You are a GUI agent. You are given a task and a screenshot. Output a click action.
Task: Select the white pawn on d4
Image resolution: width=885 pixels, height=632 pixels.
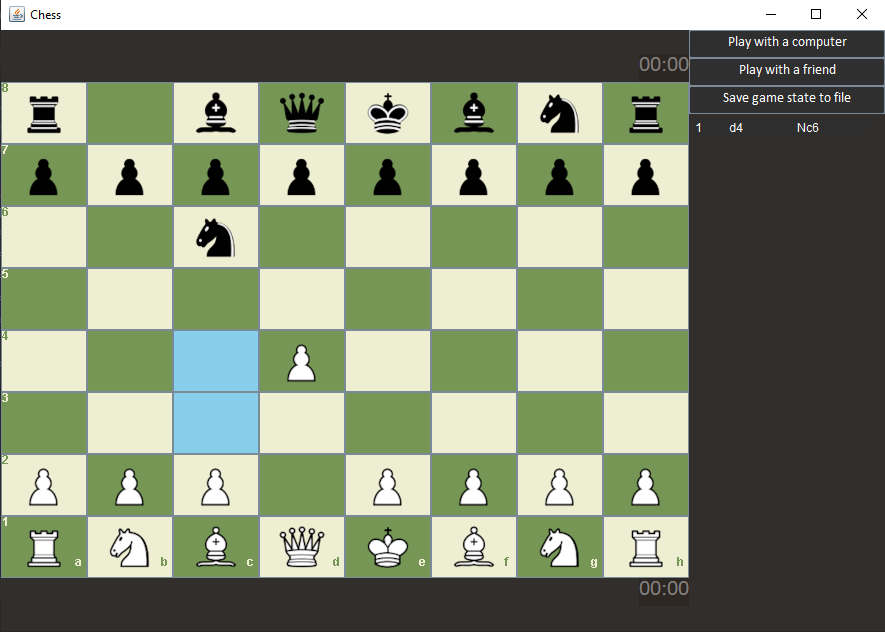pos(301,361)
